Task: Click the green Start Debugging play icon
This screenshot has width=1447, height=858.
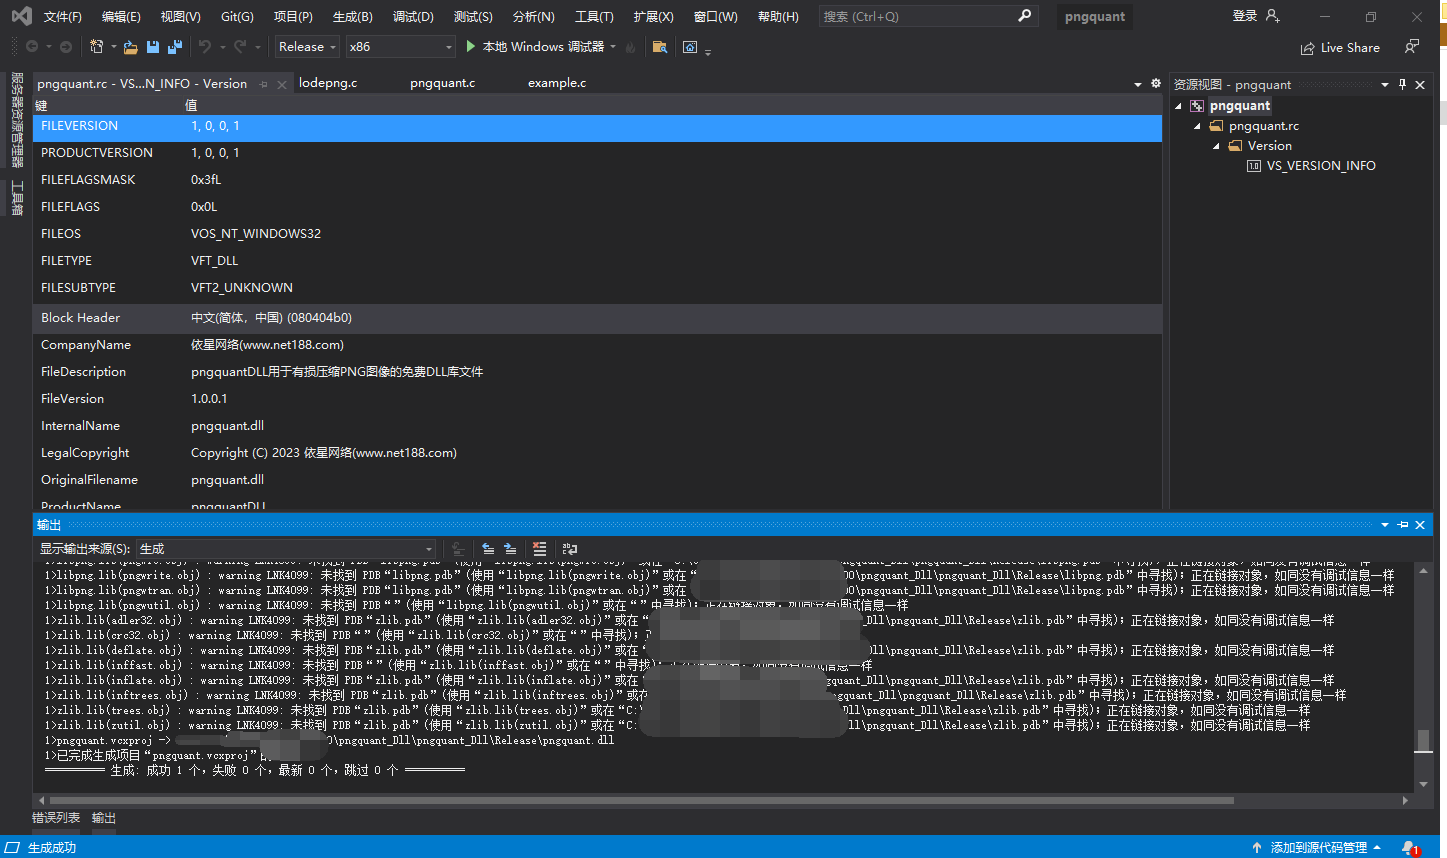Action: coord(471,47)
